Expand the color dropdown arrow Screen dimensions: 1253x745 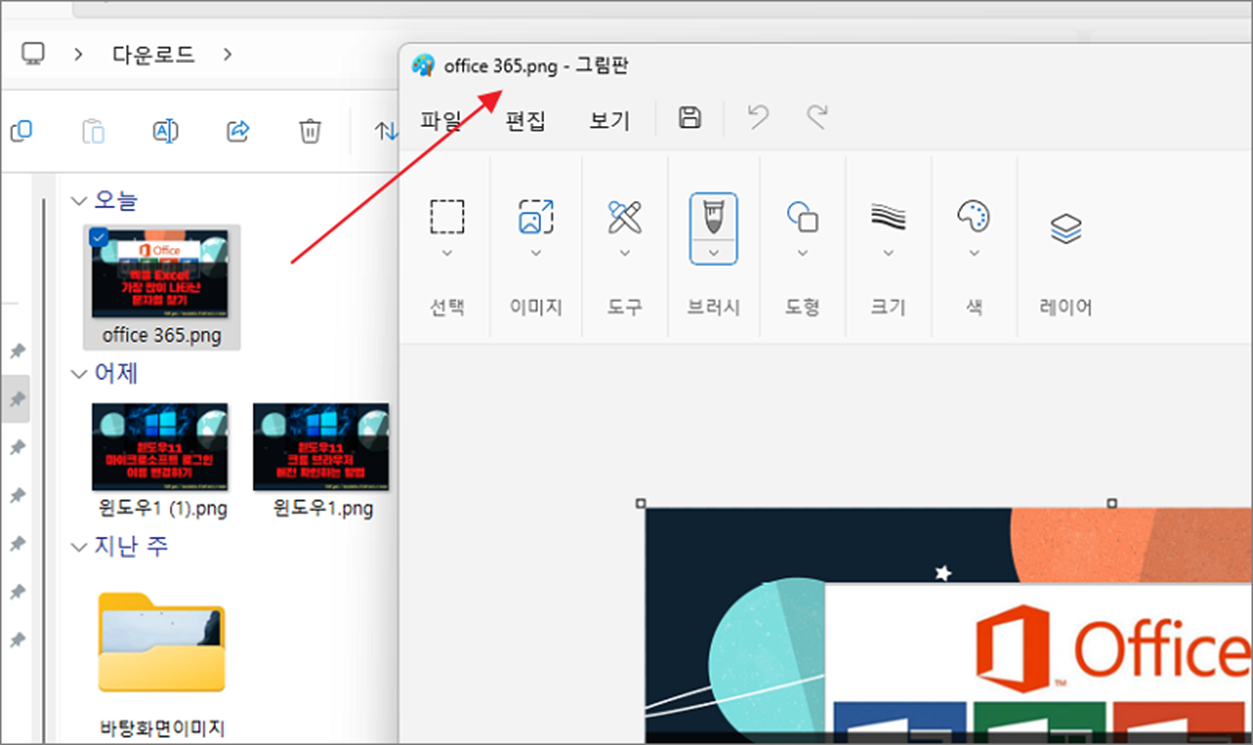click(x=974, y=253)
